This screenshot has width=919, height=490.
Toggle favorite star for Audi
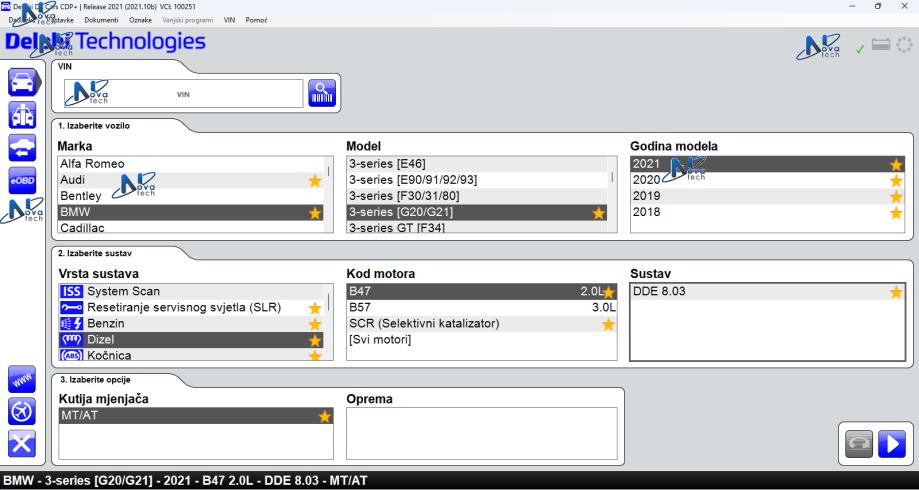click(315, 181)
